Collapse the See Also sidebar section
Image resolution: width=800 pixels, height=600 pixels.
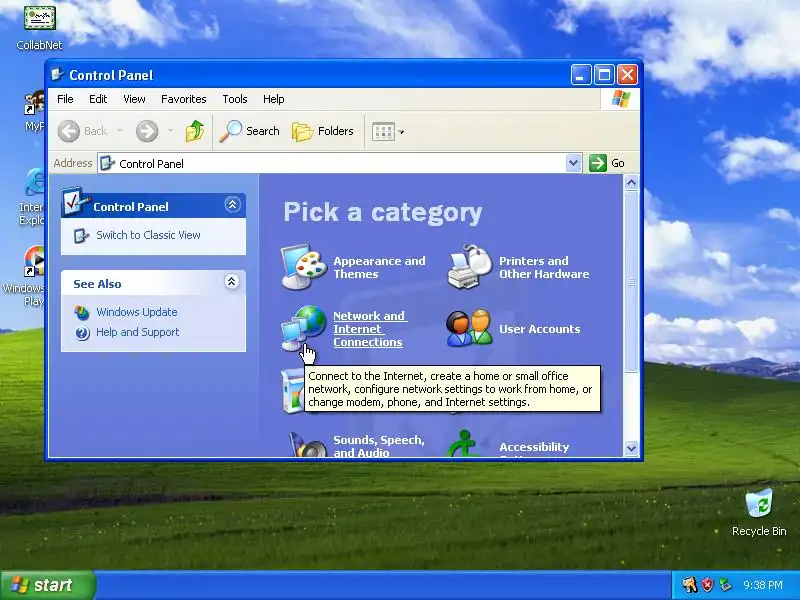tap(231, 282)
